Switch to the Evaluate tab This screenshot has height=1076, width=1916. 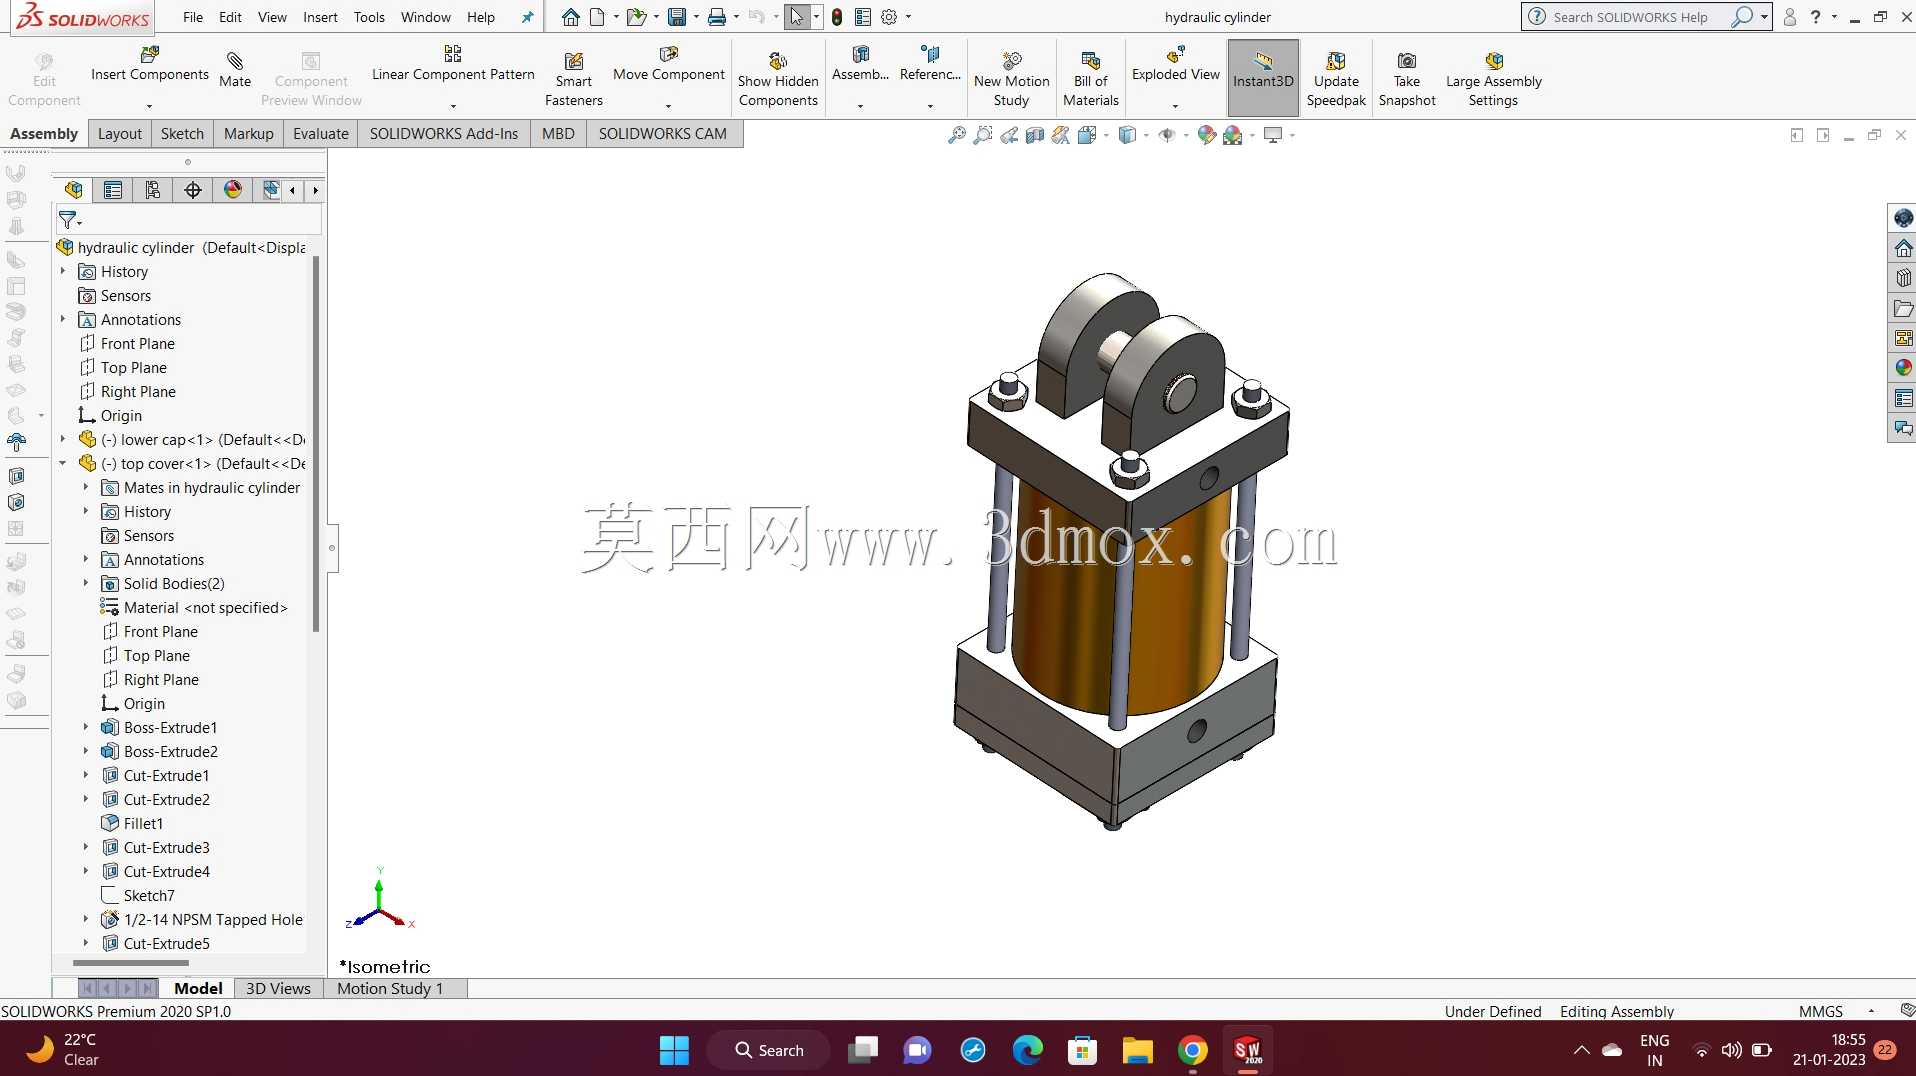321,133
